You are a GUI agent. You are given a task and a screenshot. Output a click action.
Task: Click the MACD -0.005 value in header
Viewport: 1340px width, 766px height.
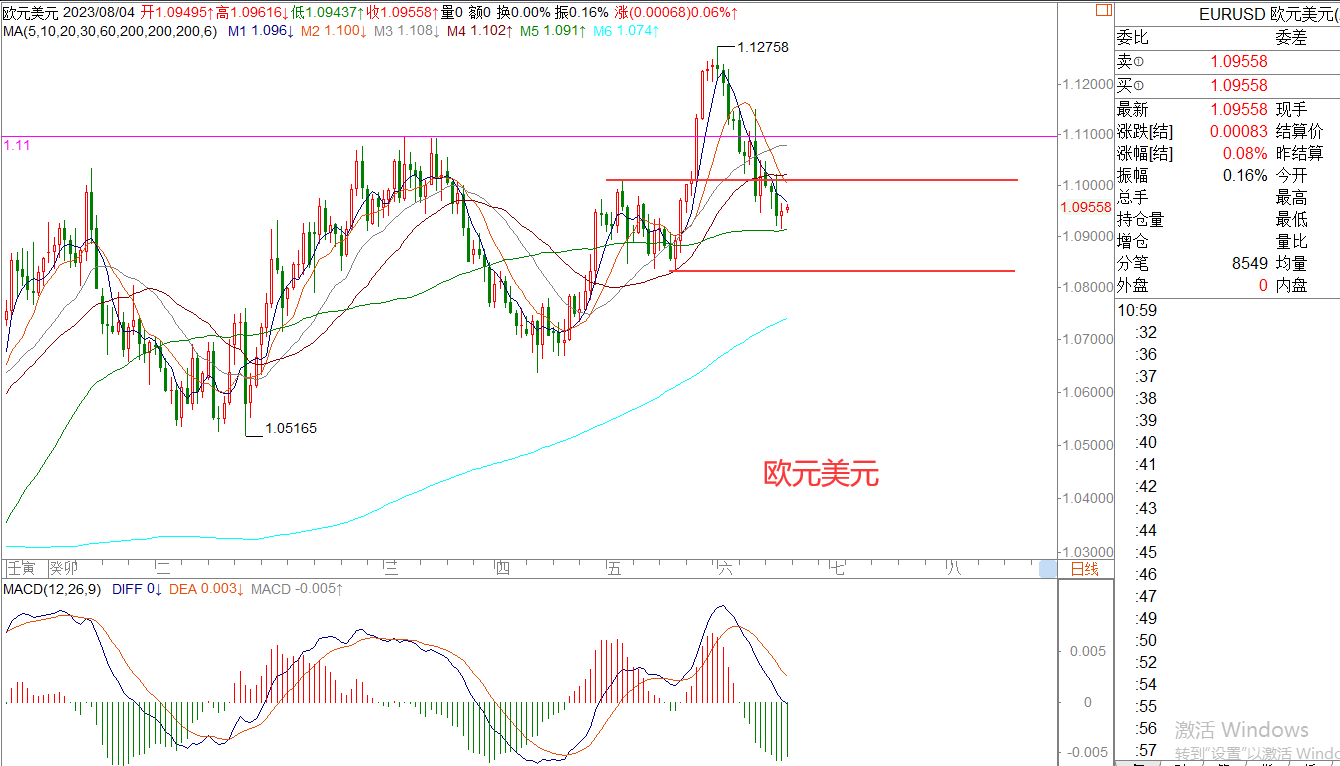[297, 589]
